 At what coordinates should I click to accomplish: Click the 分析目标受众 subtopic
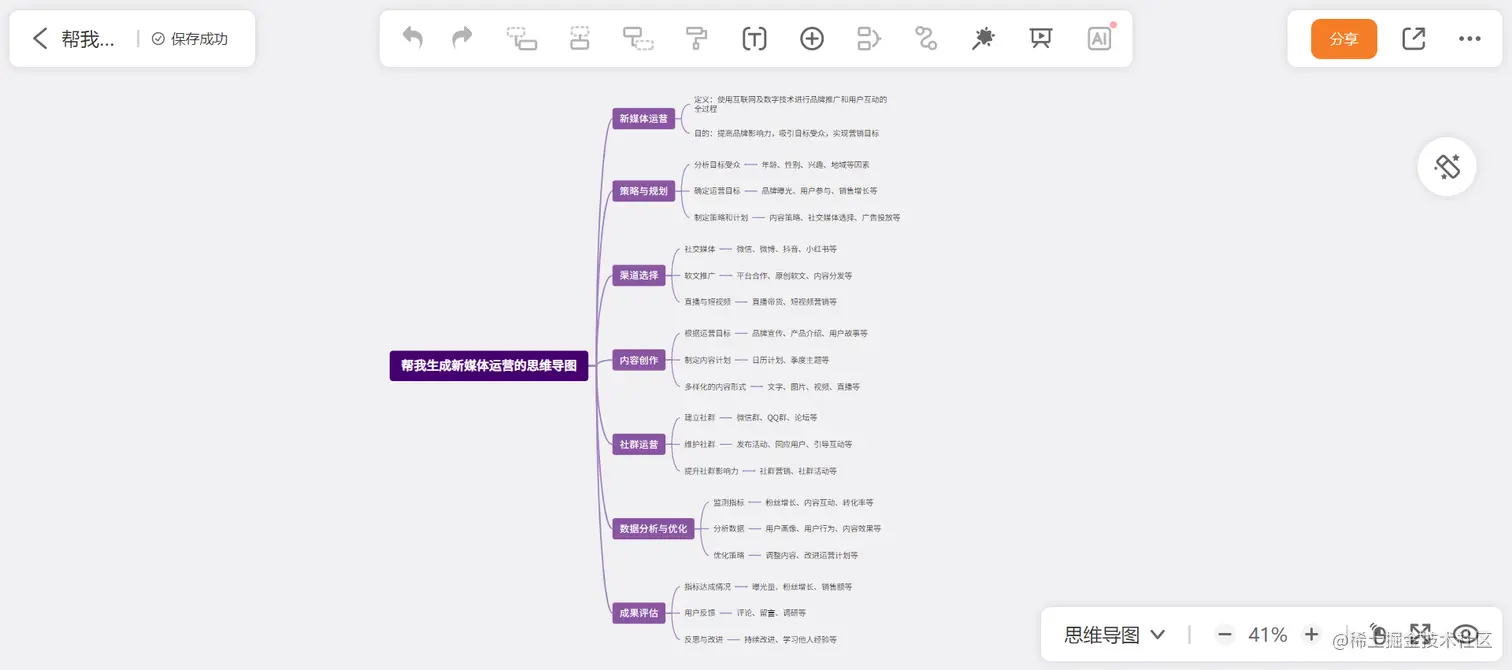[717, 165]
